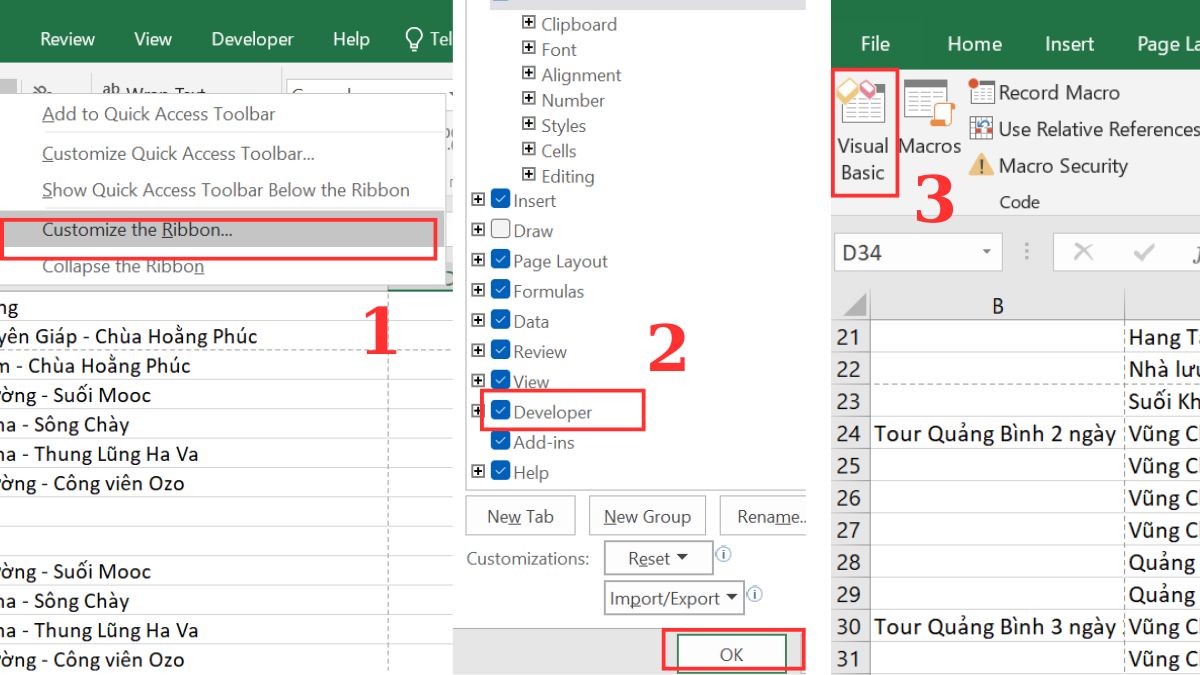Open the Reset dropdown
The width and height of the screenshot is (1200, 675).
tap(658, 558)
